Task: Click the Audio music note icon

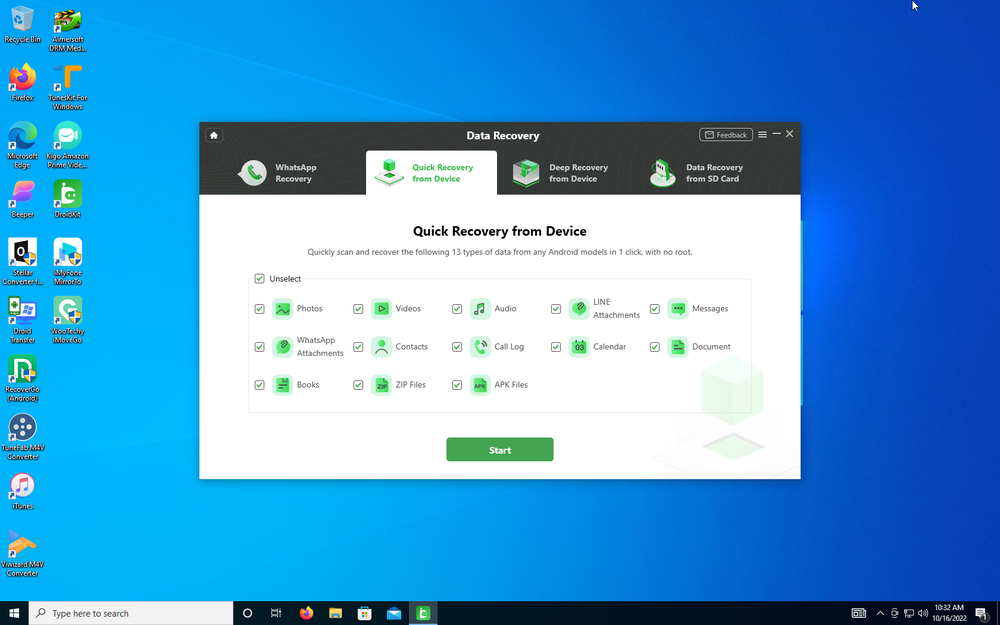Action: 479,308
